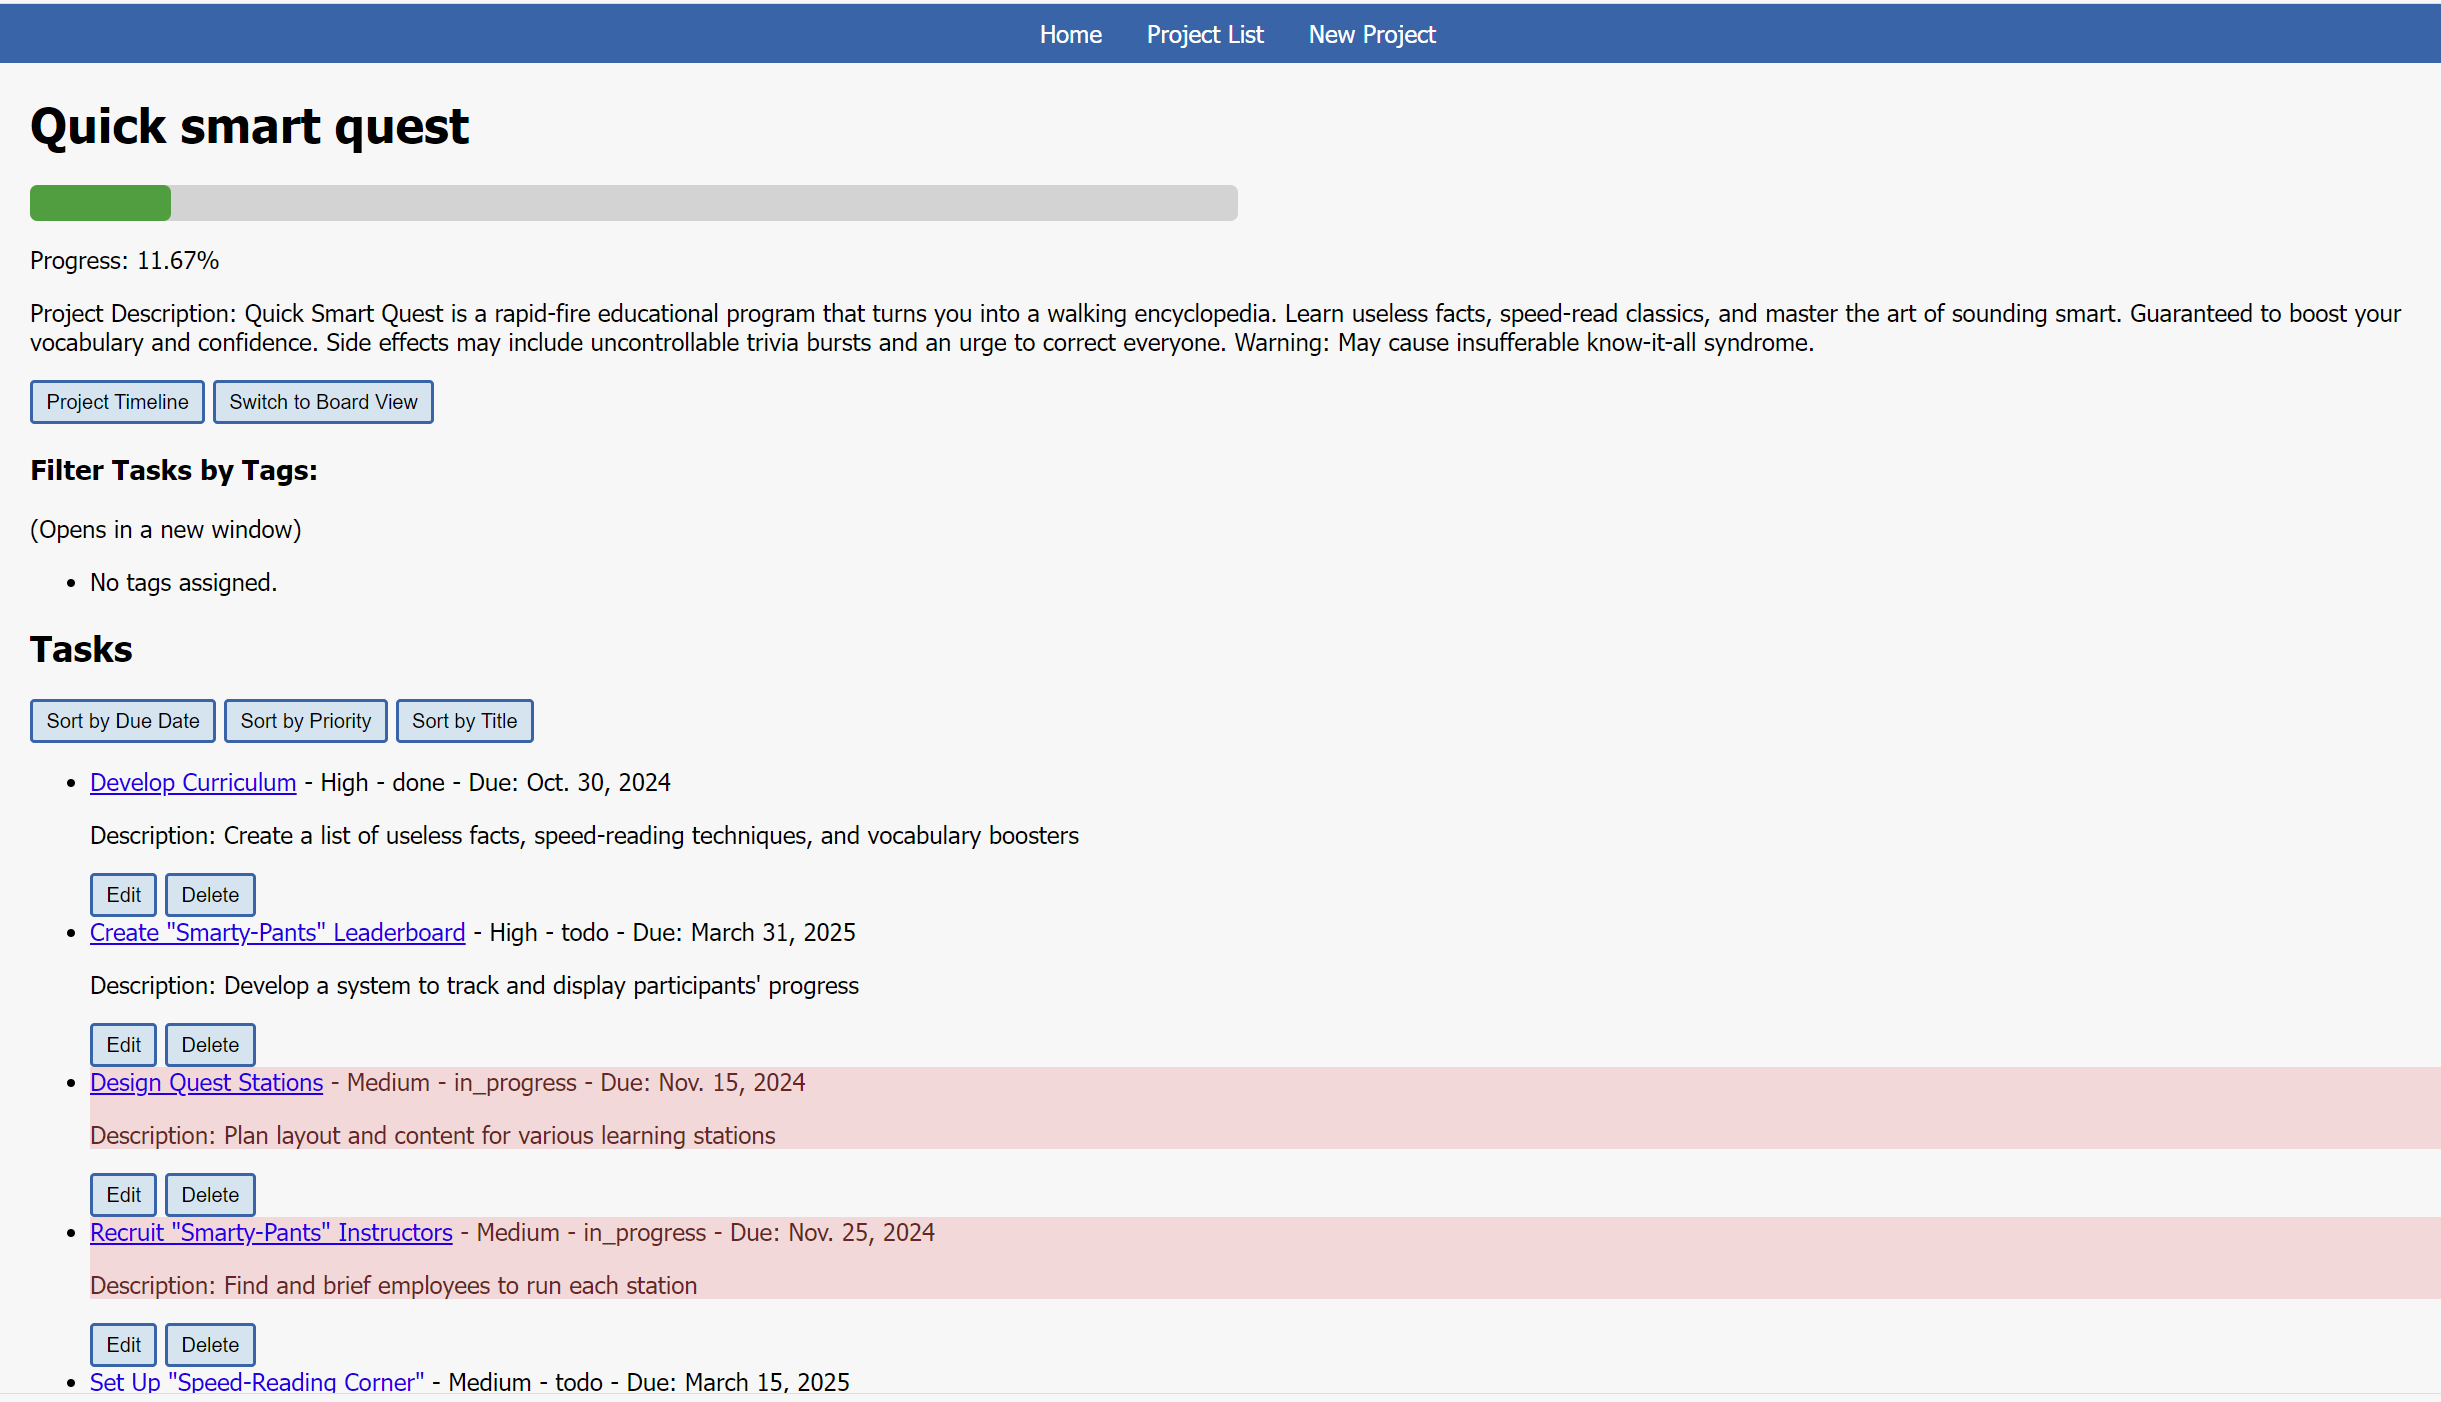Open Recruit "Smarty-Pants" Instructors task
This screenshot has height=1402, width=2441.
click(x=271, y=1232)
